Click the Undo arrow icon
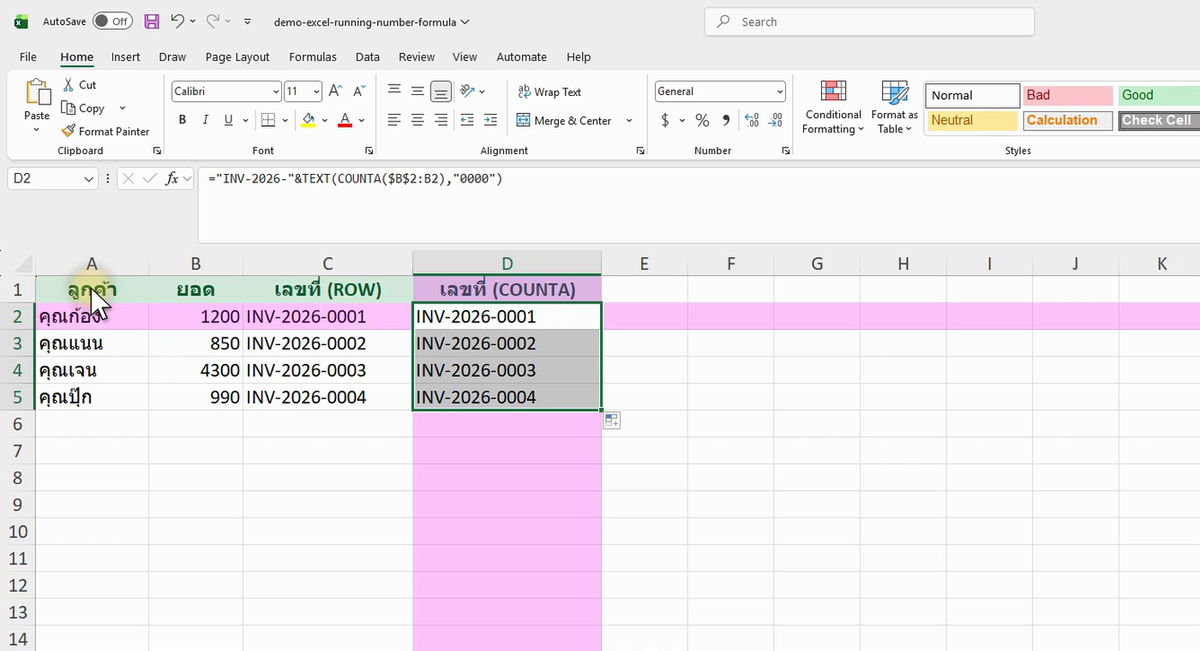The image size is (1200, 651). tap(177, 21)
